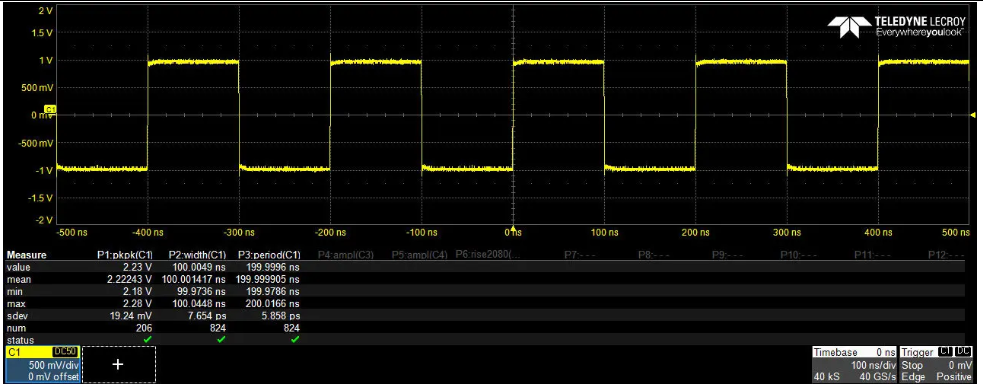Select the empty P7 measurement slot
The image size is (983, 388).
pyautogui.click(x=579, y=256)
